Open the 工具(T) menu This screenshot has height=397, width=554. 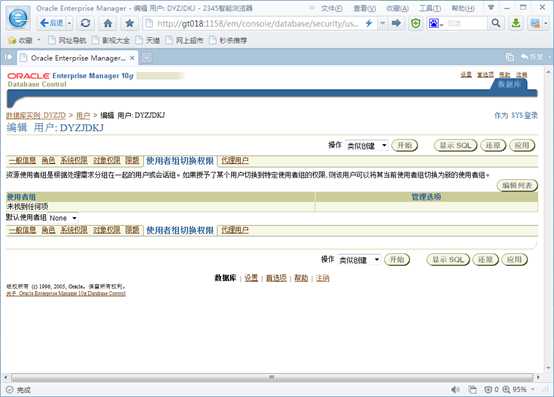(x=430, y=8)
